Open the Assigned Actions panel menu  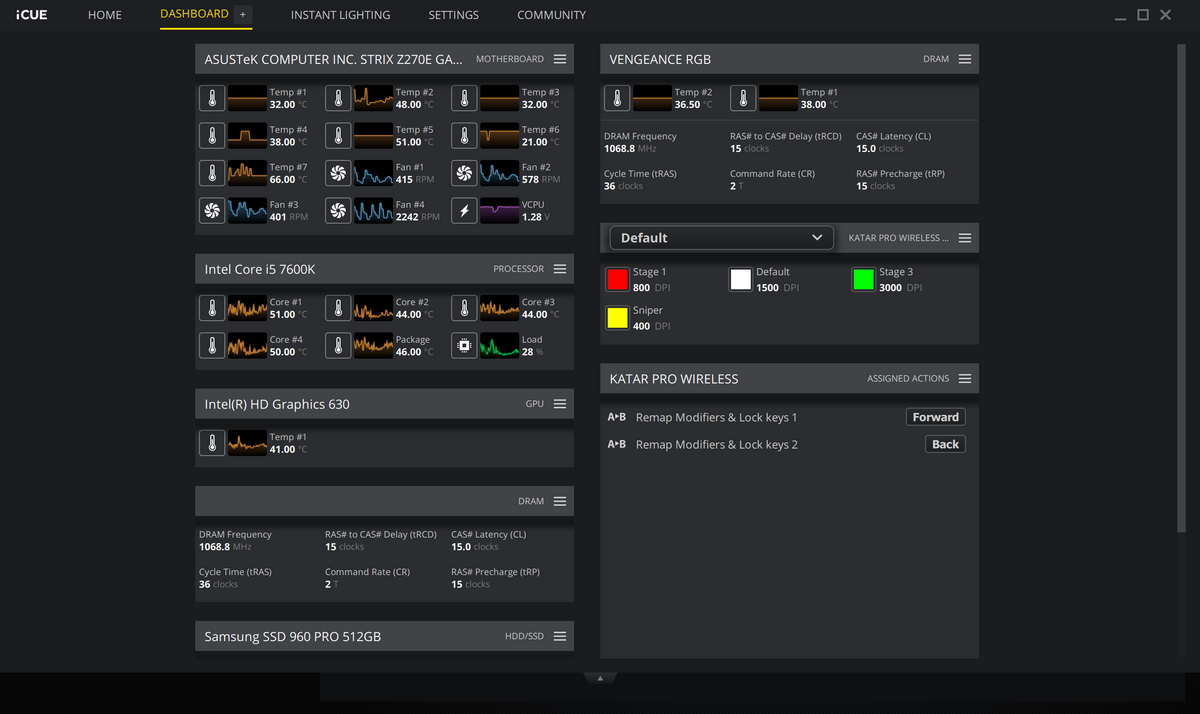point(964,379)
